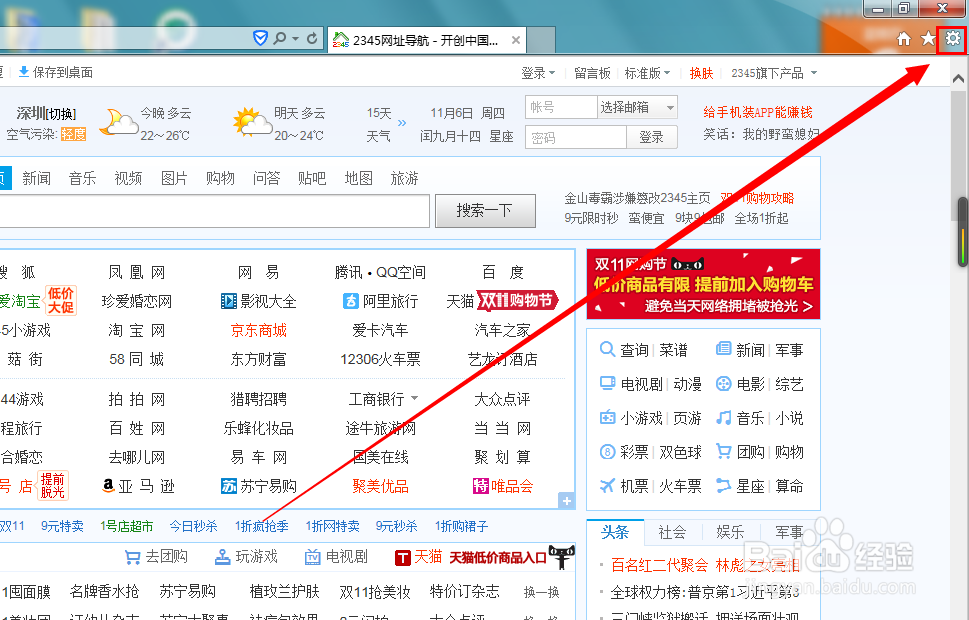Open the 聚美优品 link
This screenshot has height=620, width=969.
380,486
